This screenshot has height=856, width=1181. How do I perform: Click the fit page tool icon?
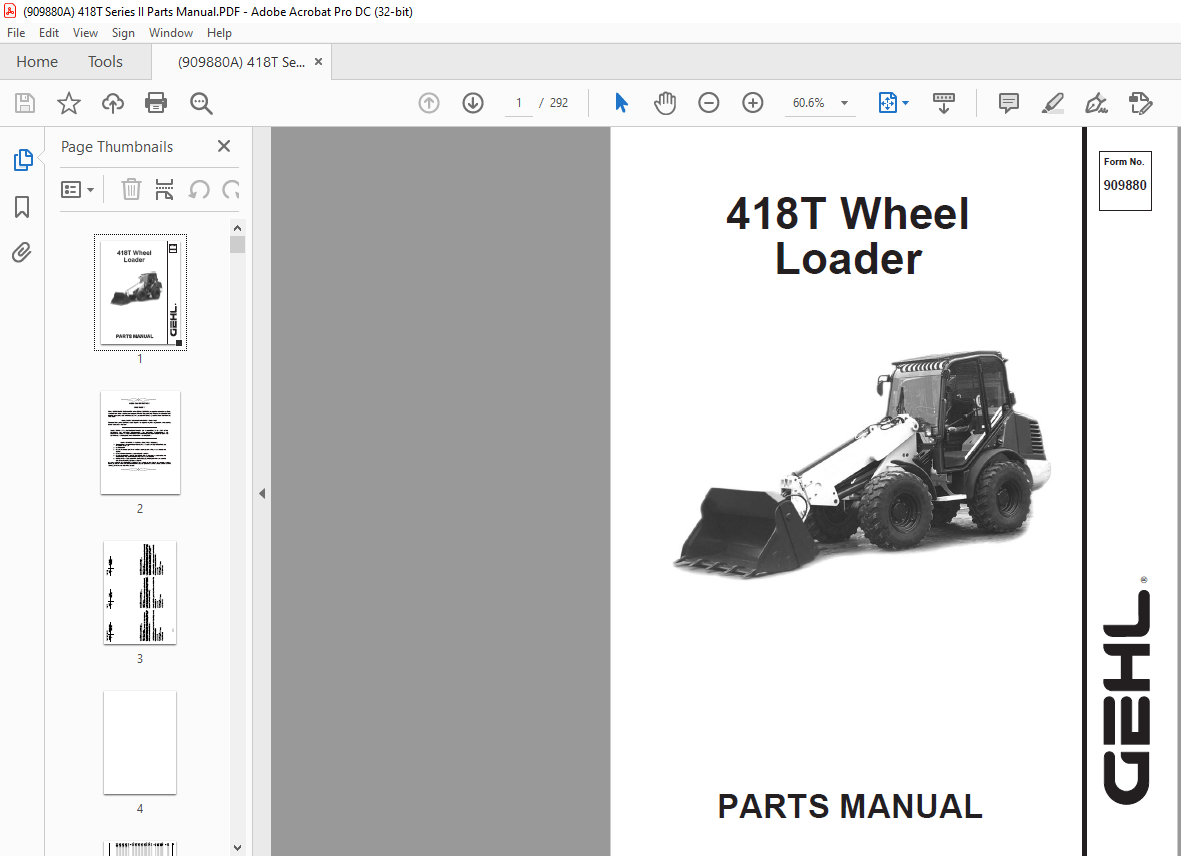click(887, 103)
